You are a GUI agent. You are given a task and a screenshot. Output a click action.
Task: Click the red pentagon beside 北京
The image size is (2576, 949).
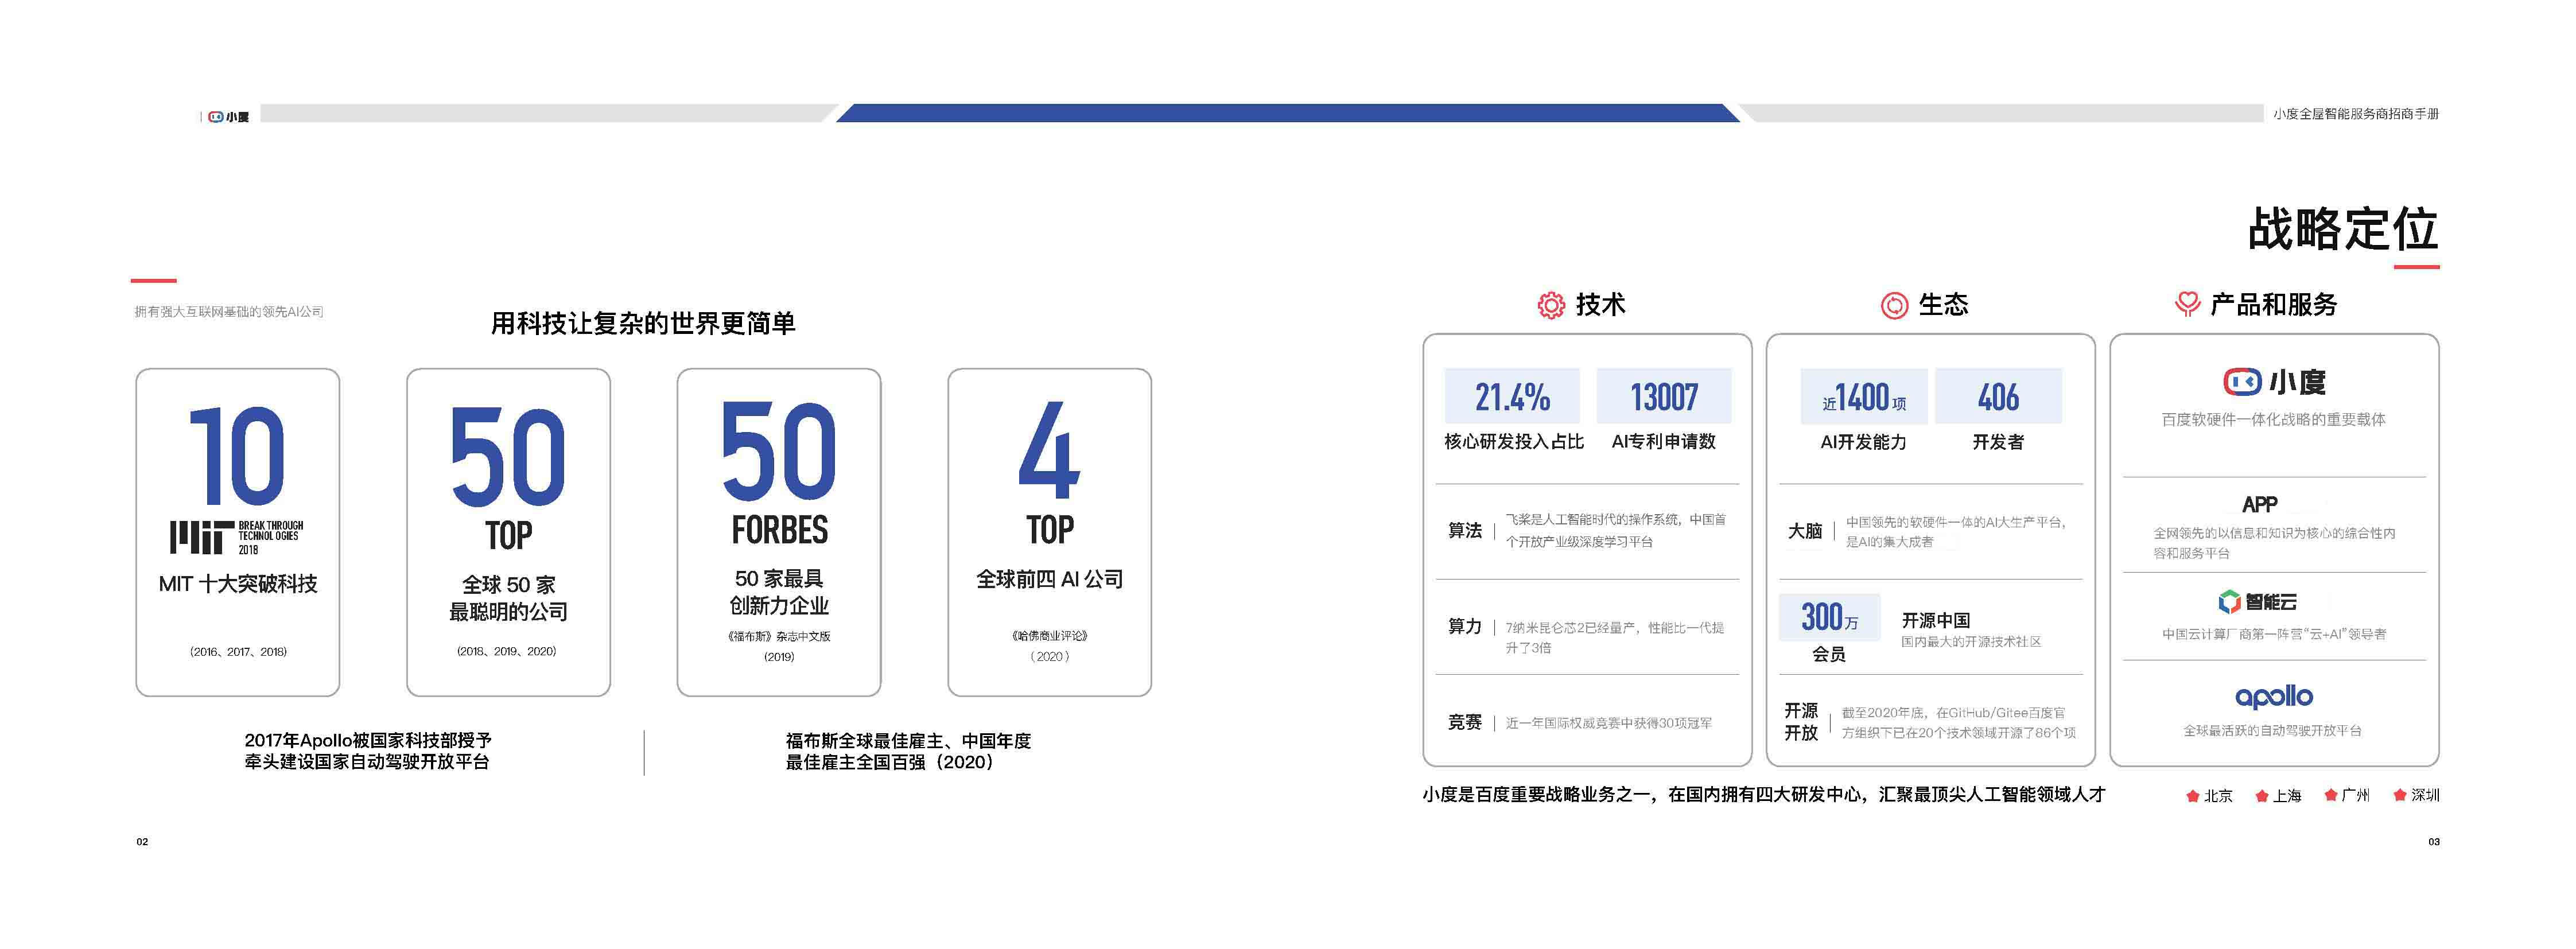coord(2192,796)
